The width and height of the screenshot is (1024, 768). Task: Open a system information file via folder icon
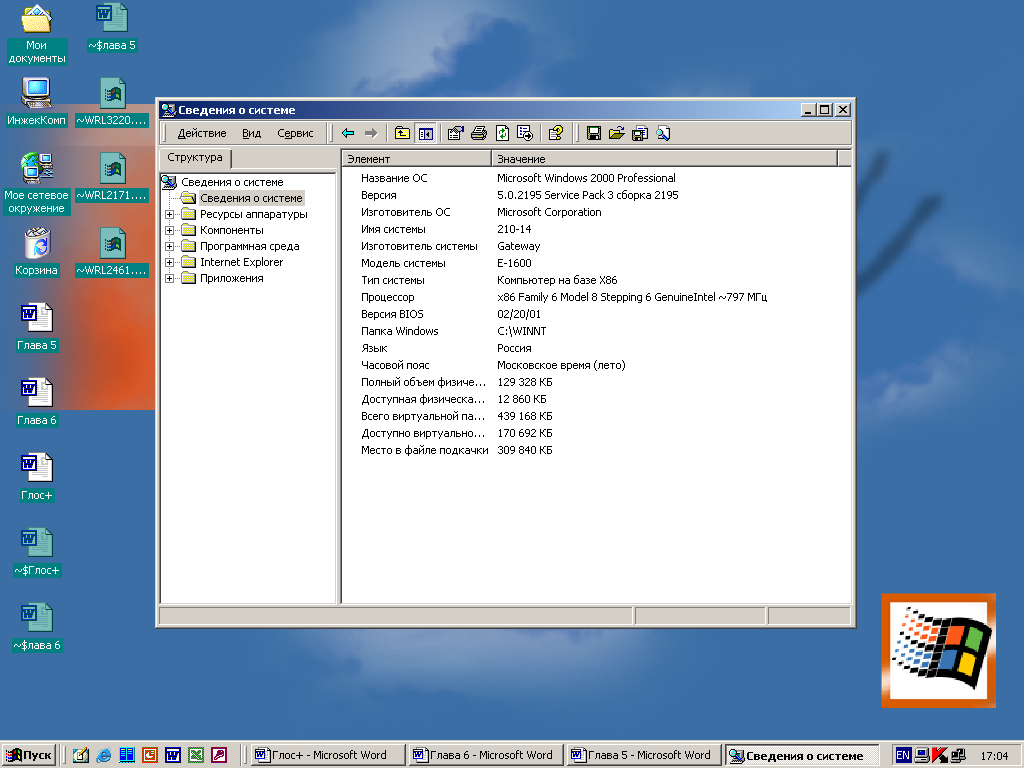(x=616, y=133)
